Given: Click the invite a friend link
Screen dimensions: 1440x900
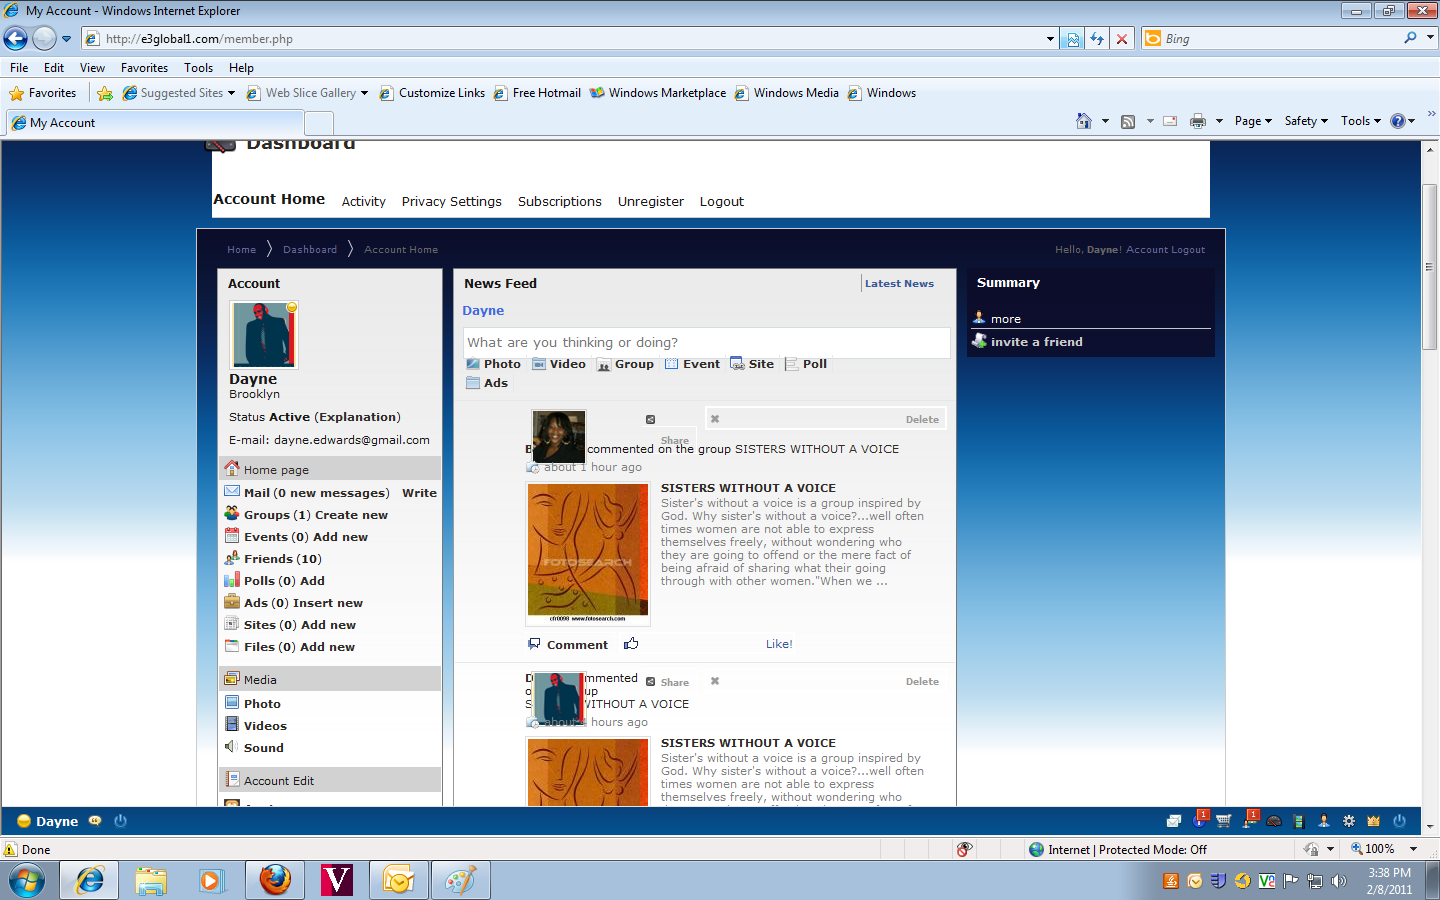Looking at the screenshot, I should click(x=1036, y=342).
